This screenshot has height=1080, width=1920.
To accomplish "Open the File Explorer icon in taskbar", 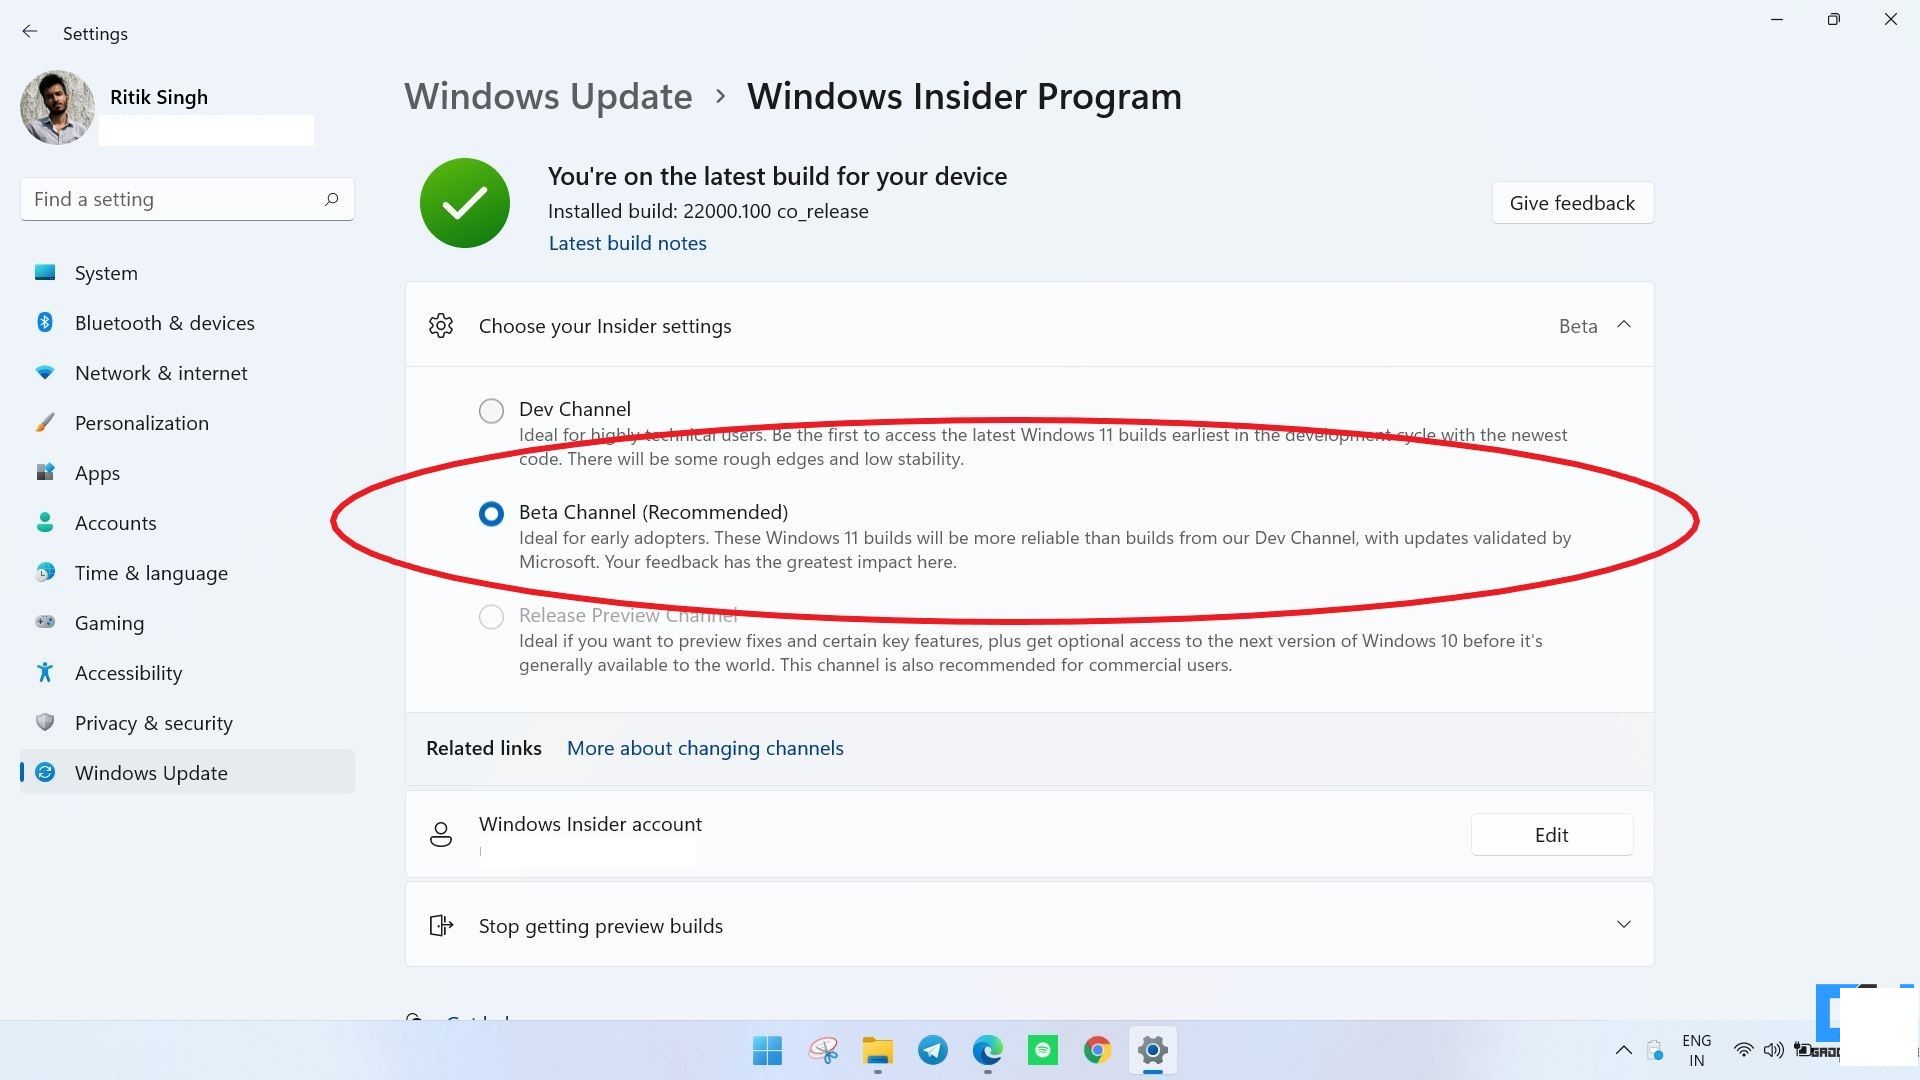I will (x=877, y=1050).
